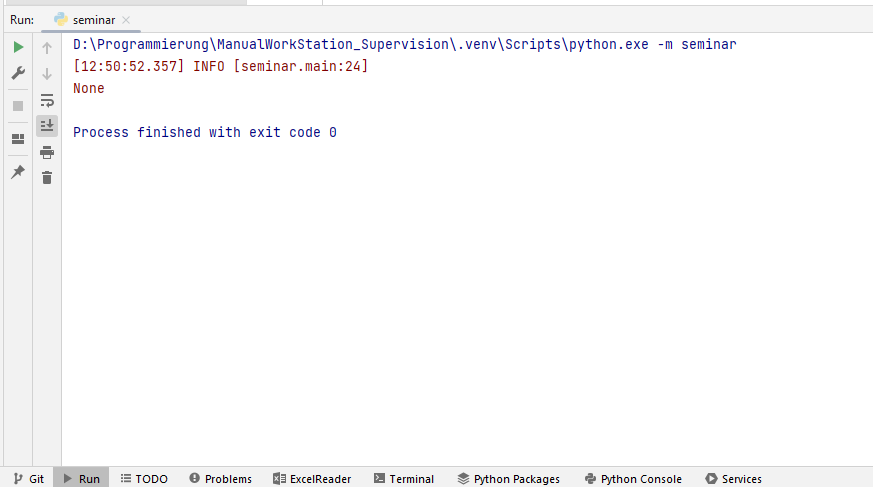Close the seminar run tab
The image size is (873, 487).
126,20
